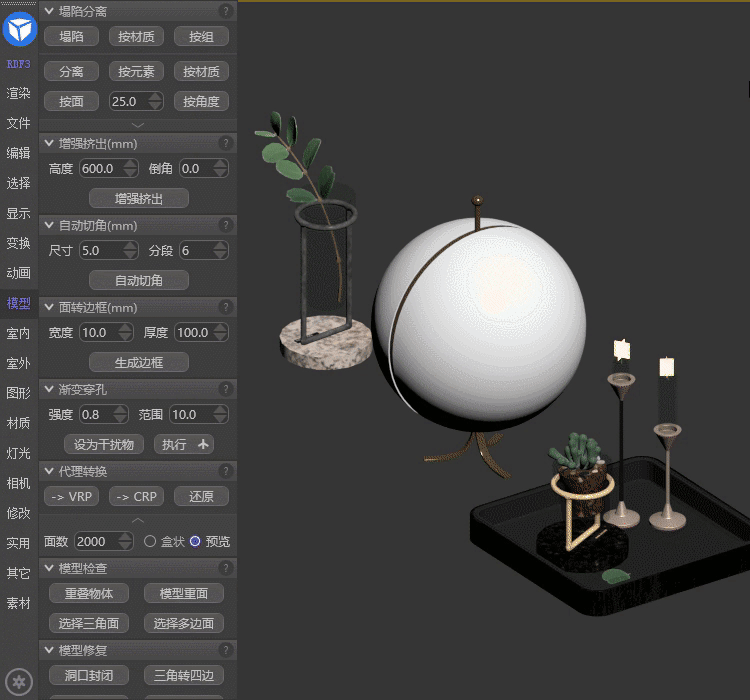
Task: Open the 选择 sidebar tab
Action: 19,183
